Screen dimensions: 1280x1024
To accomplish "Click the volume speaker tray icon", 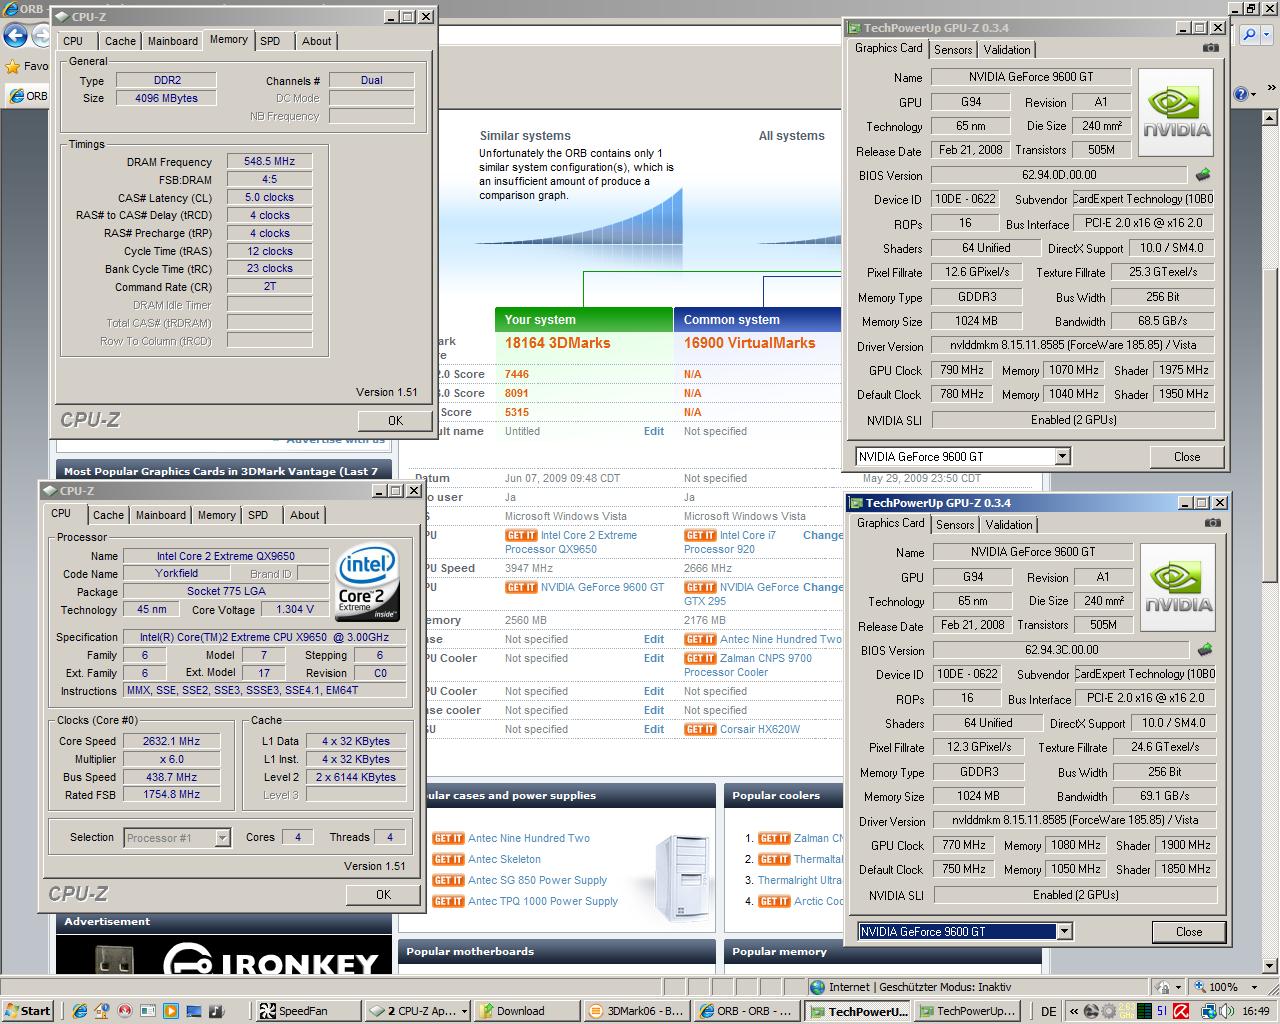I will point(1225,1011).
